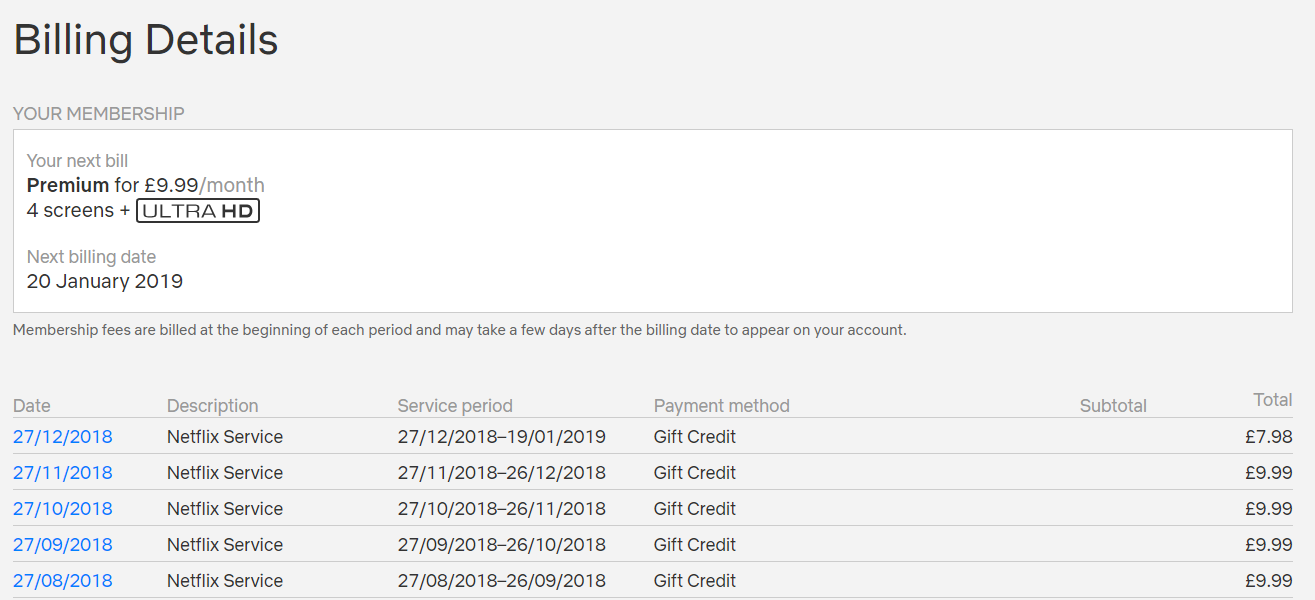
Task: Open the 27/11/2018 invoice link
Action: point(63,473)
